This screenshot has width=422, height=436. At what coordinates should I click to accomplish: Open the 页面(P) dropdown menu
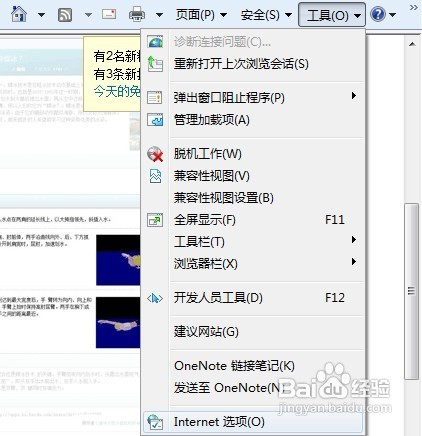click(201, 15)
